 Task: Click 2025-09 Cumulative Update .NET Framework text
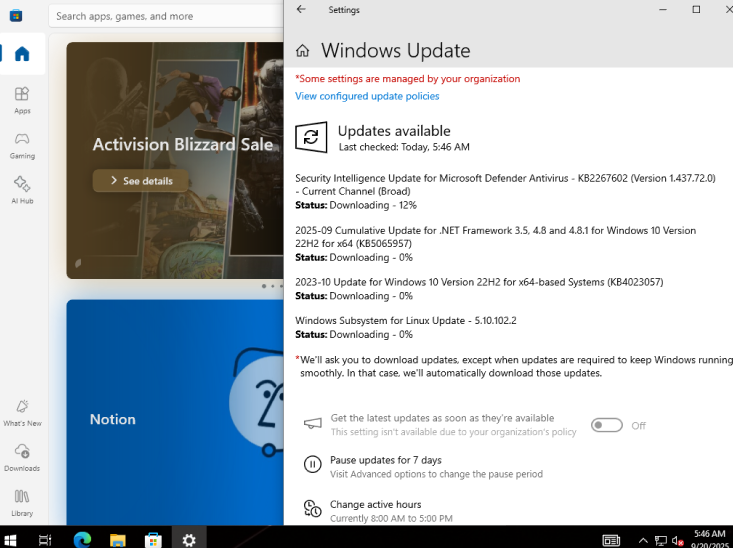click(496, 237)
